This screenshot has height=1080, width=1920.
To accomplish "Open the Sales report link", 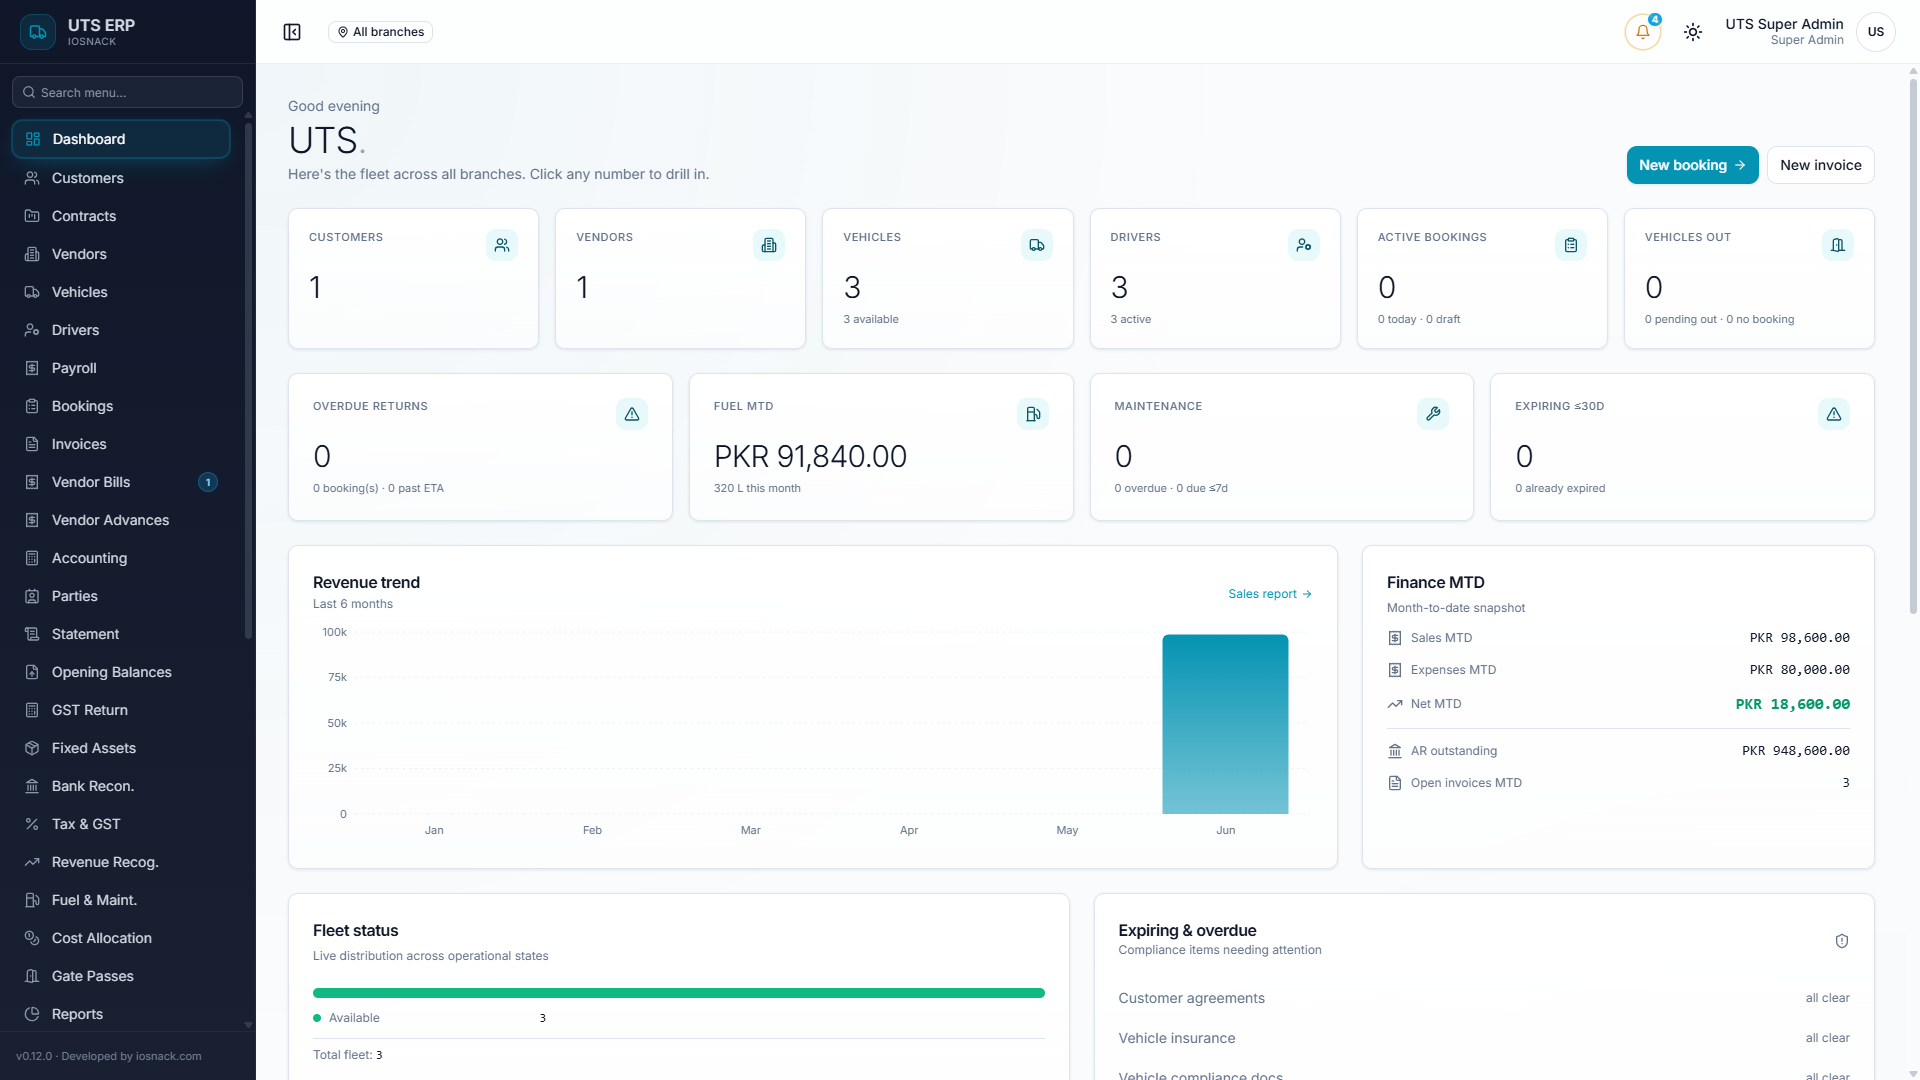I will click(1270, 594).
